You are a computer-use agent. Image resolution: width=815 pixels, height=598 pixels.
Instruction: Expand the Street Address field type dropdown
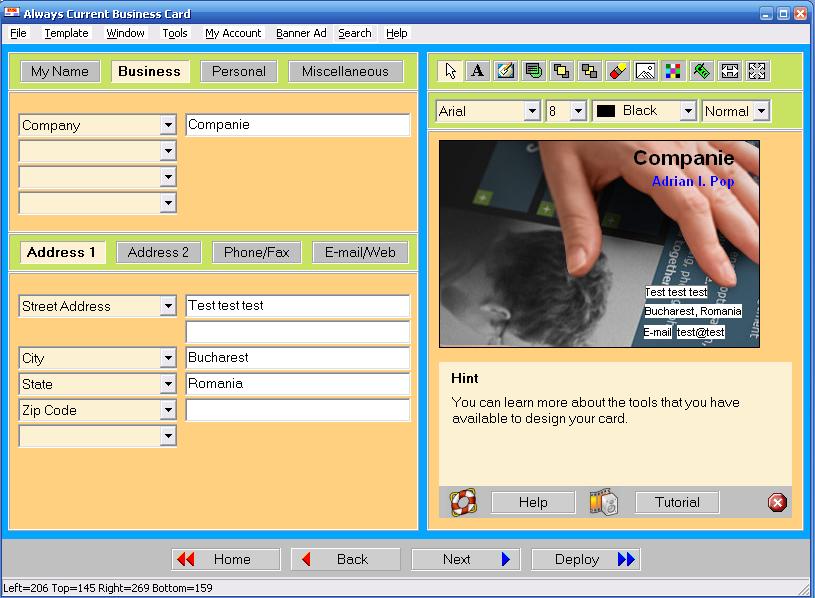click(x=167, y=306)
